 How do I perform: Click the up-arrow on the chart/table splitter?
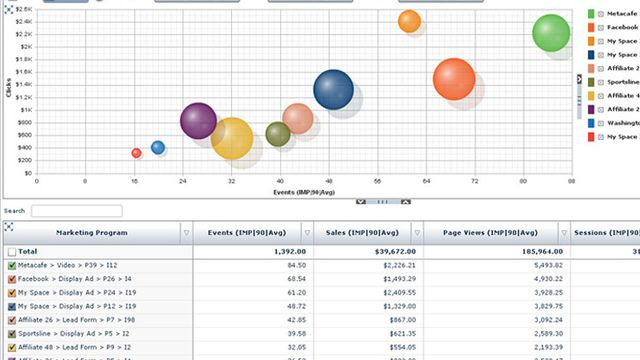tap(405, 202)
